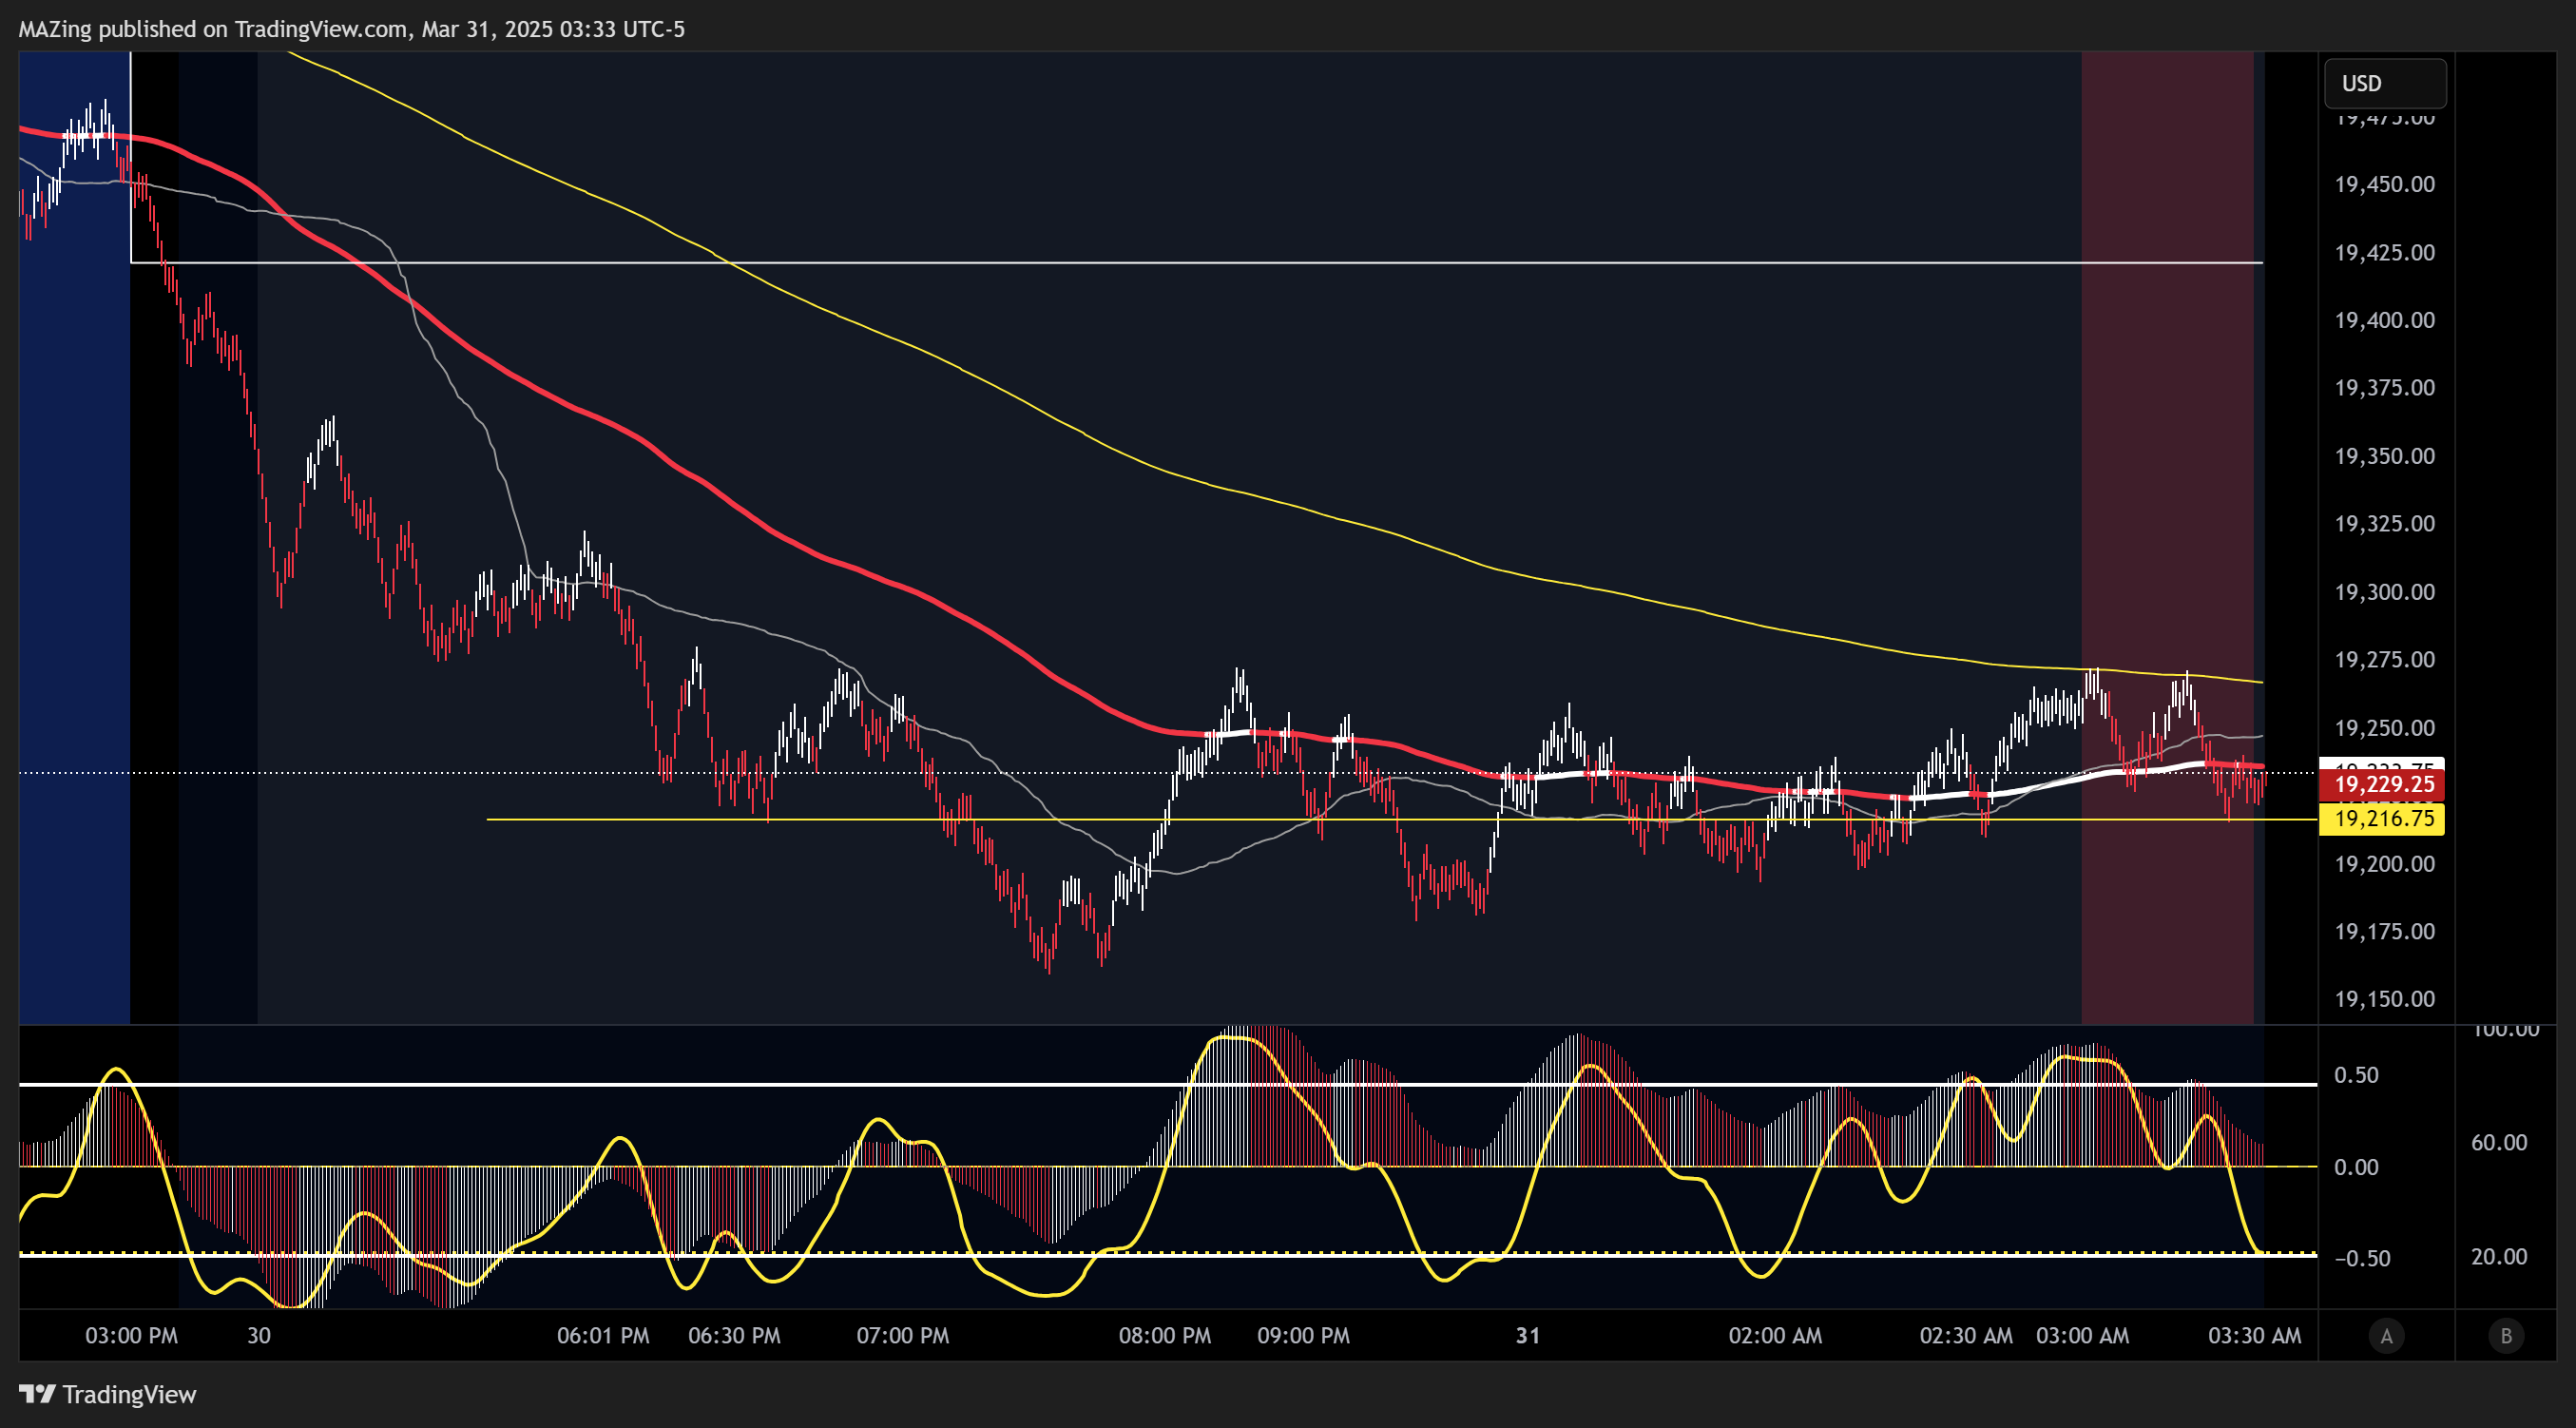Image resolution: width=2576 pixels, height=1428 pixels.
Task: Click the 19,425.00 price axis label
Action: pos(2384,252)
